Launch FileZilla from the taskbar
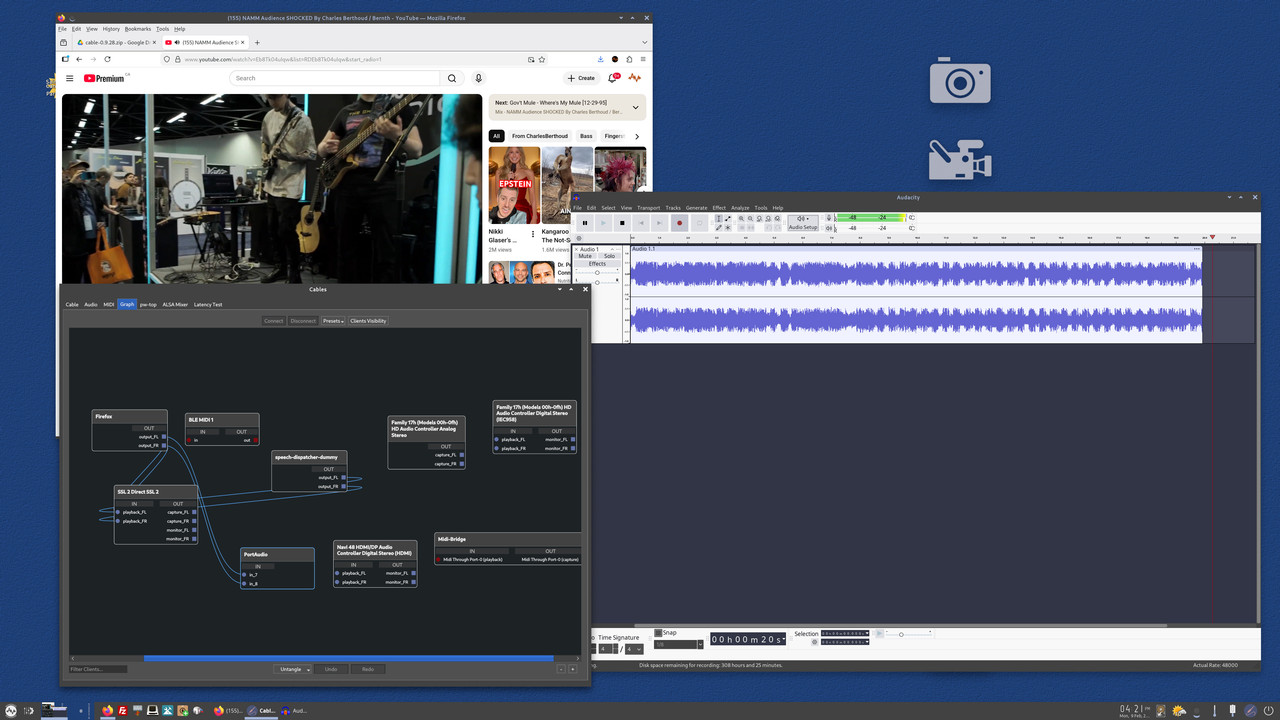1280x720 pixels. (x=122, y=711)
